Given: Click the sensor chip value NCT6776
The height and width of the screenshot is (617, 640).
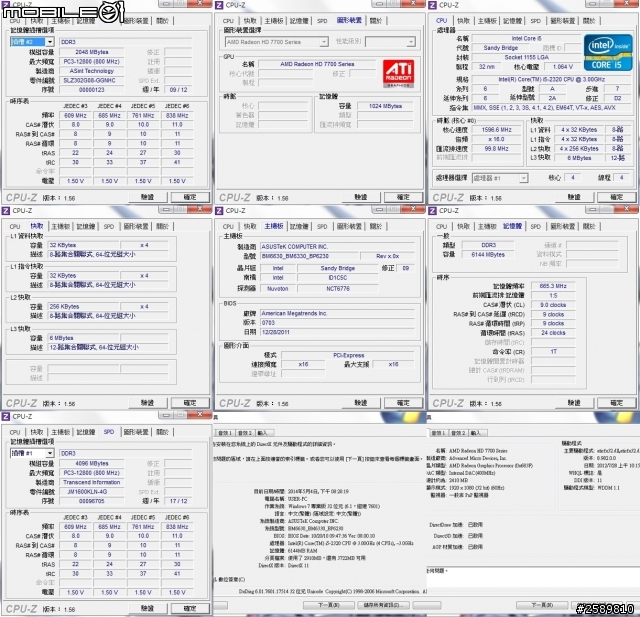Looking at the screenshot, I should click(338, 289).
